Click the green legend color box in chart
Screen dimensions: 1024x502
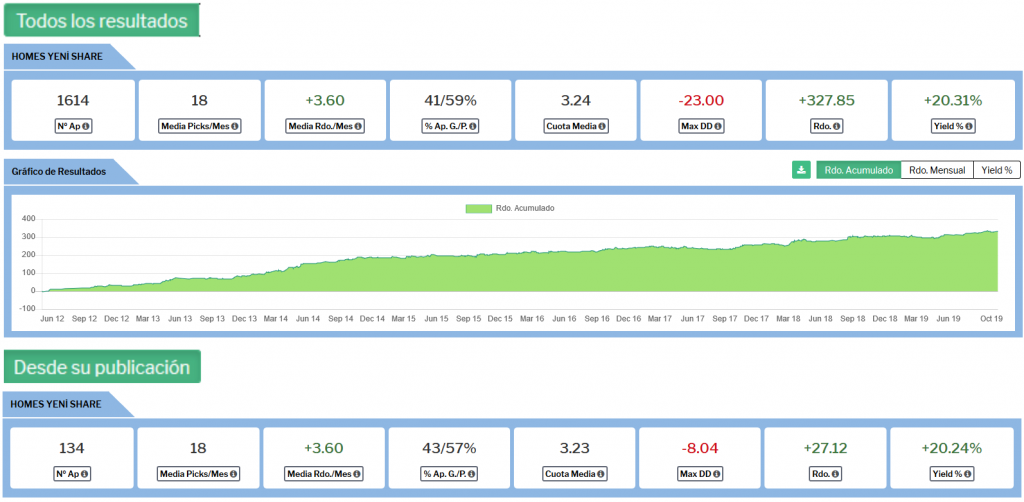tap(478, 208)
